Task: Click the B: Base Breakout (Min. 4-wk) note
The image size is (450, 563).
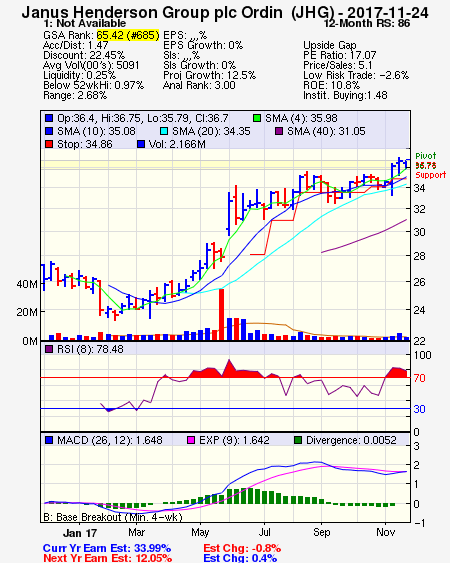Action: (113, 517)
